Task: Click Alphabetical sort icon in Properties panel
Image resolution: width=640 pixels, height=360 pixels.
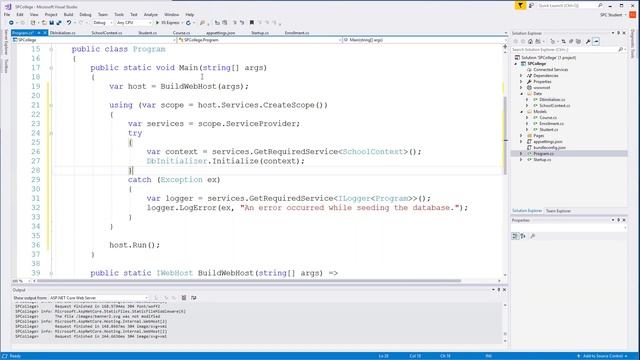Action: click(523, 236)
